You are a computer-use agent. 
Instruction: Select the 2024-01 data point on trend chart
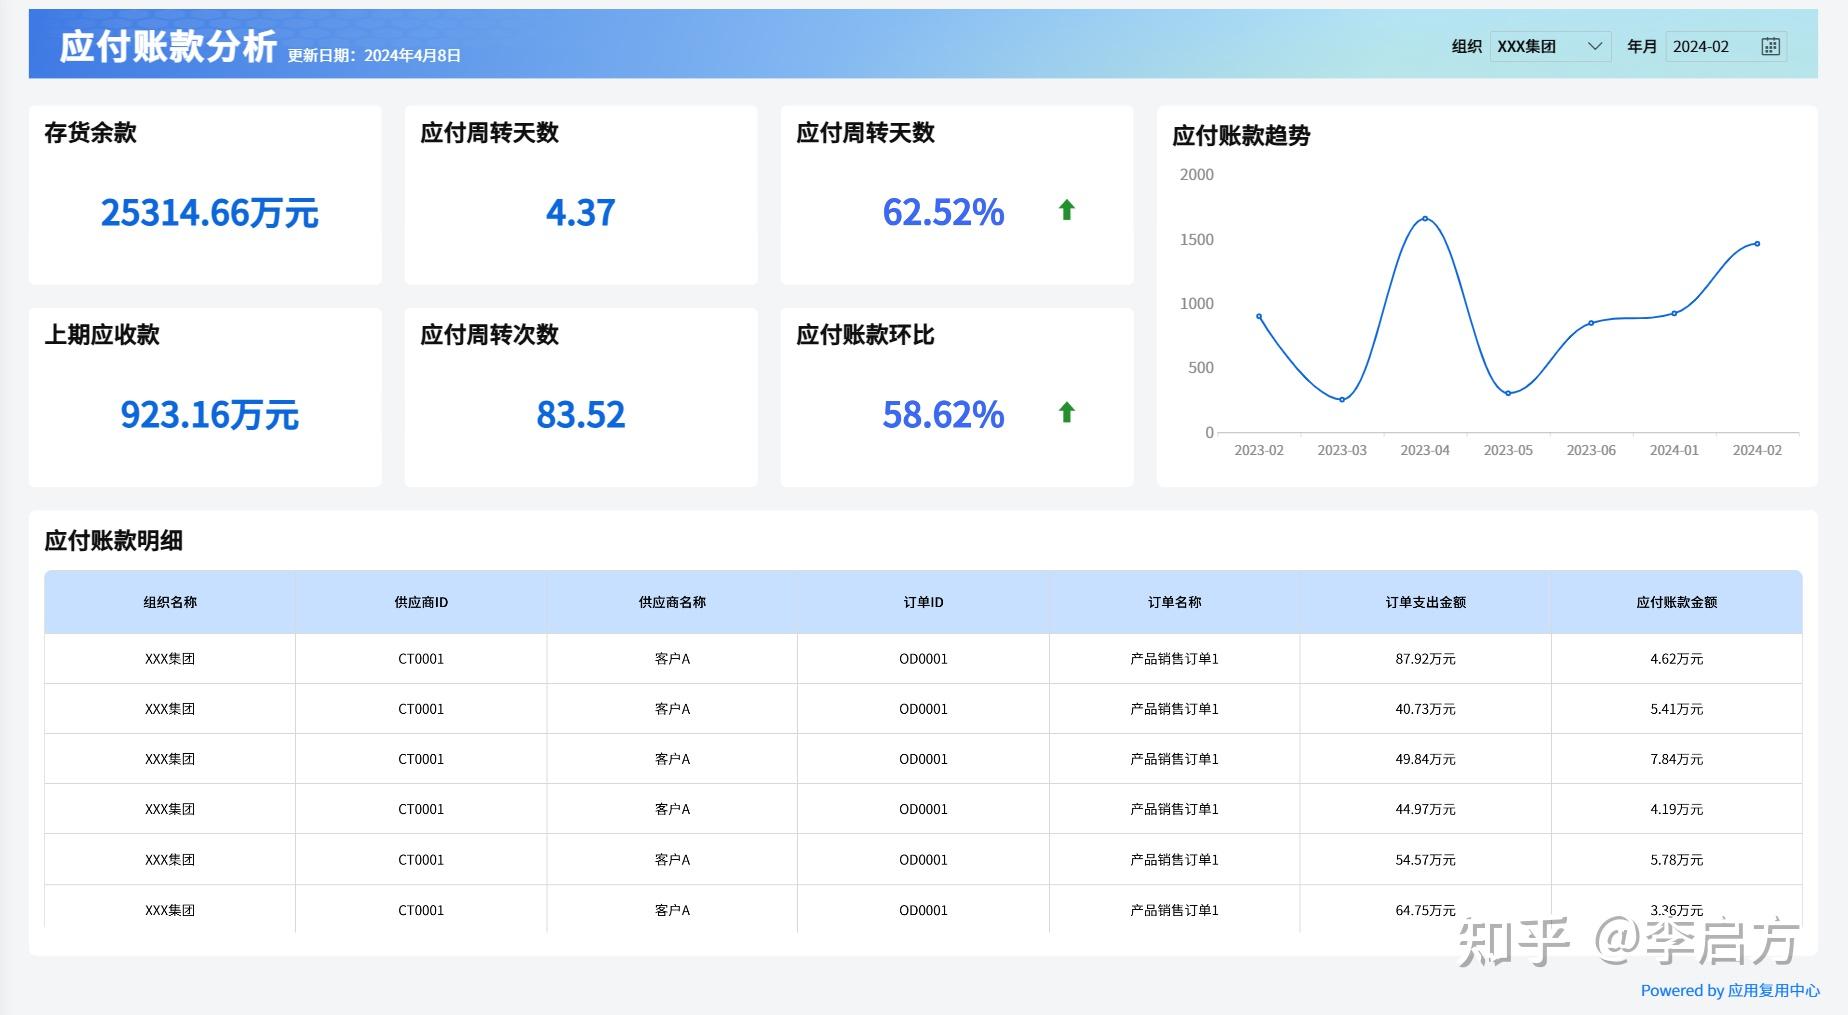coord(1674,313)
